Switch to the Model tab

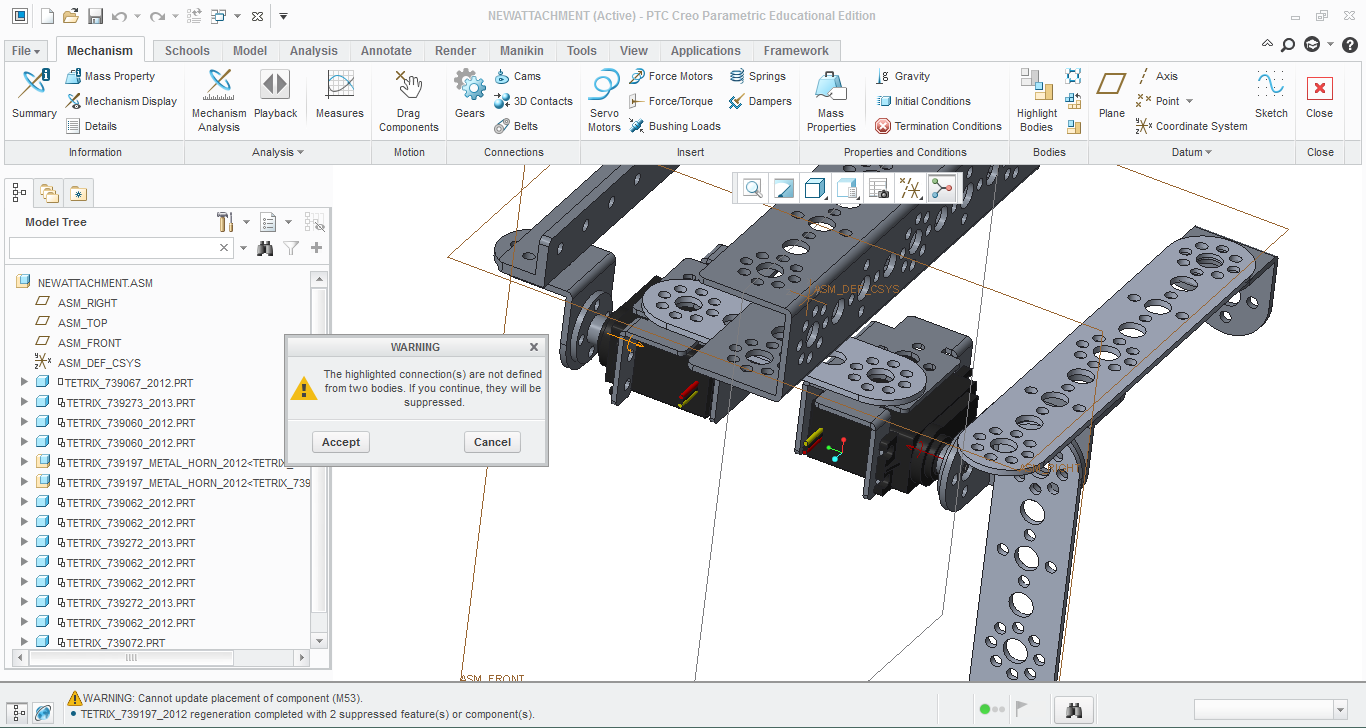pos(250,51)
